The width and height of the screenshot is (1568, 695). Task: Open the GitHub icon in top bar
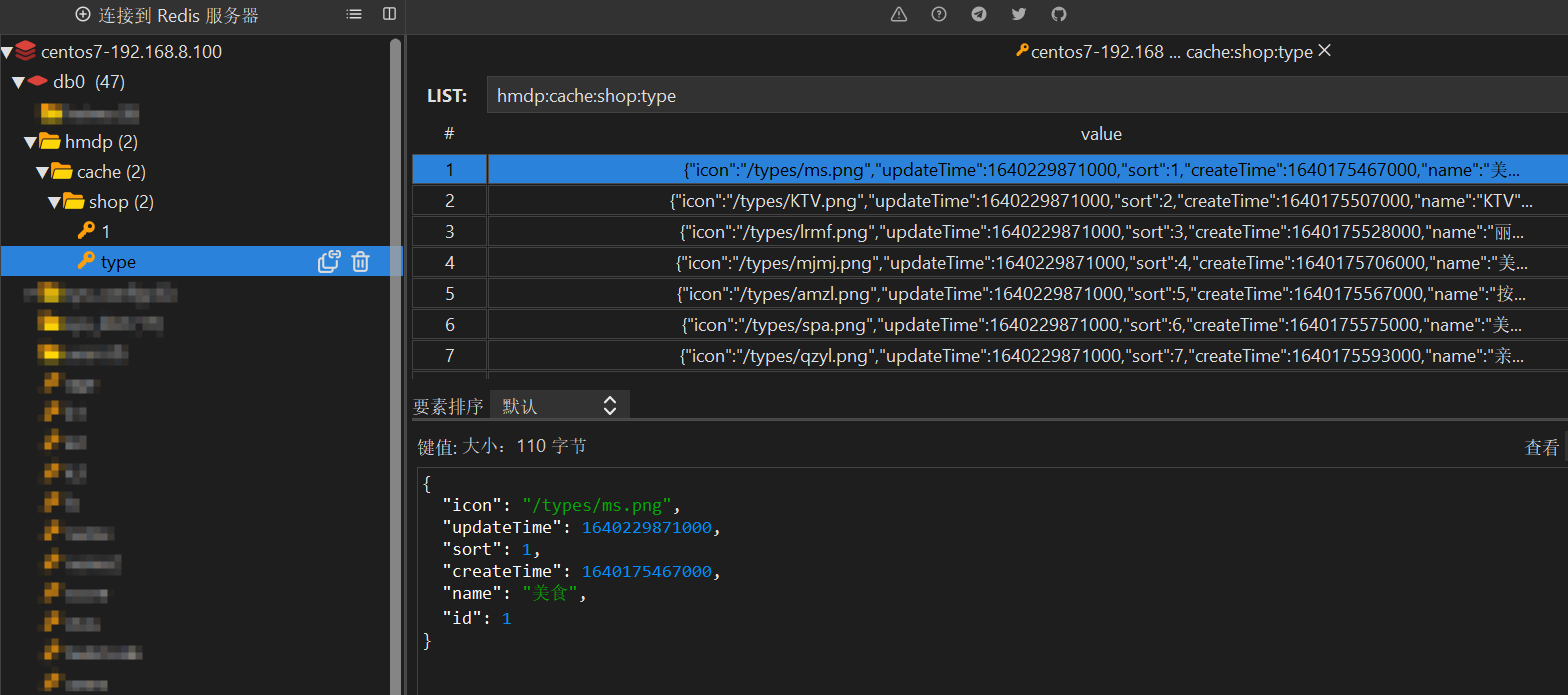click(x=1059, y=14)
